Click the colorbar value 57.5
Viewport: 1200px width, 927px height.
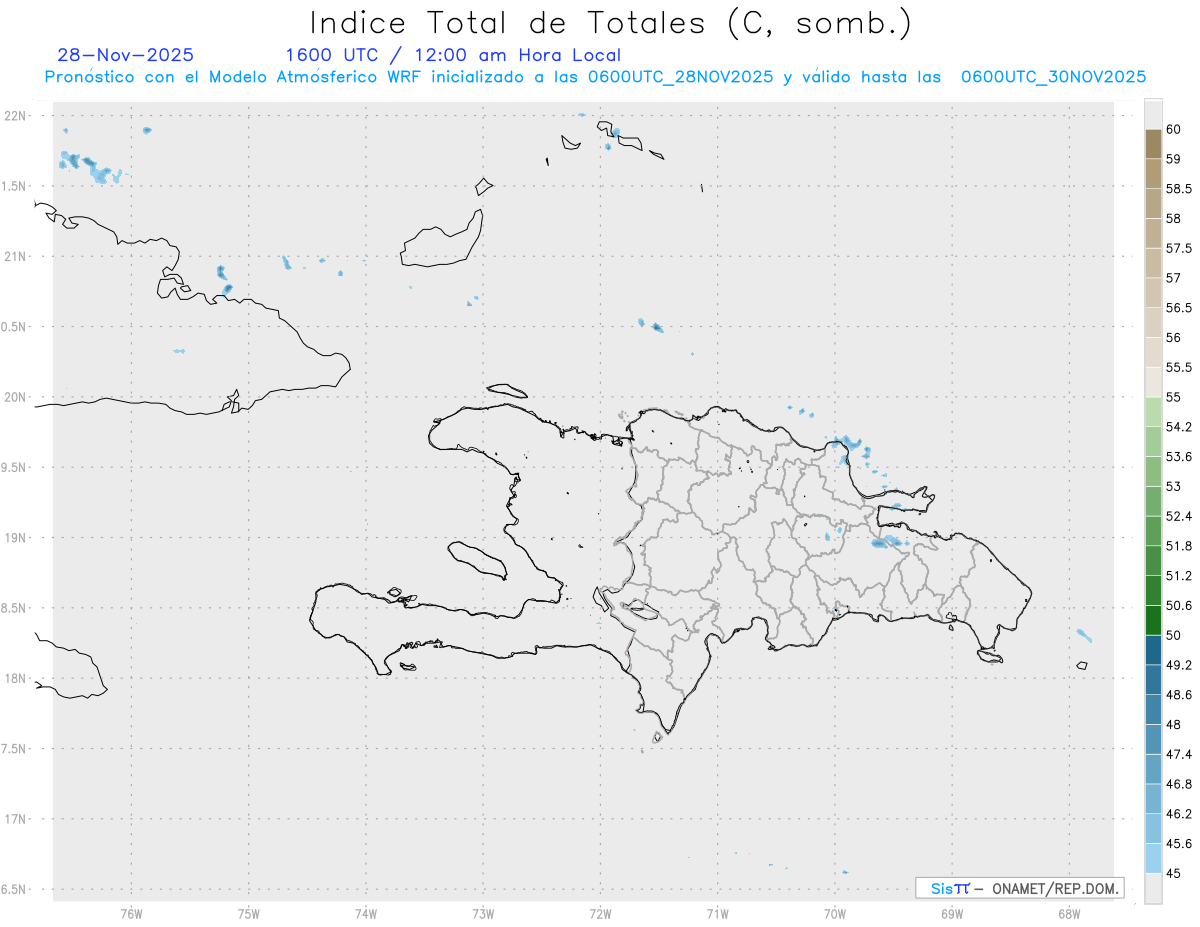click(x=1179, y=248)
